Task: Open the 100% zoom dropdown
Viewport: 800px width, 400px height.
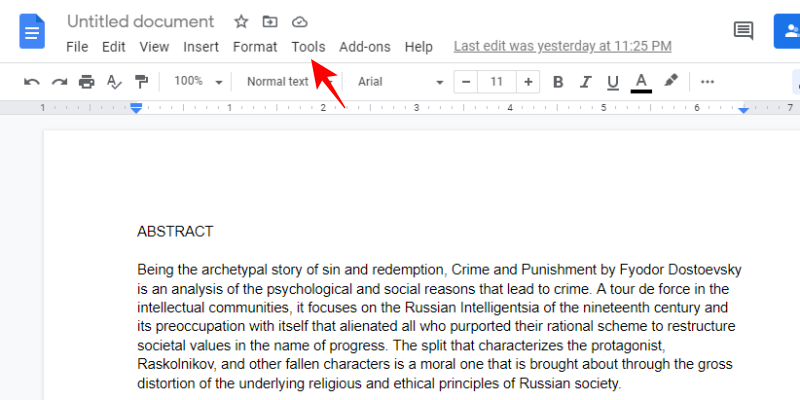Action: click(x=195, y=82)
